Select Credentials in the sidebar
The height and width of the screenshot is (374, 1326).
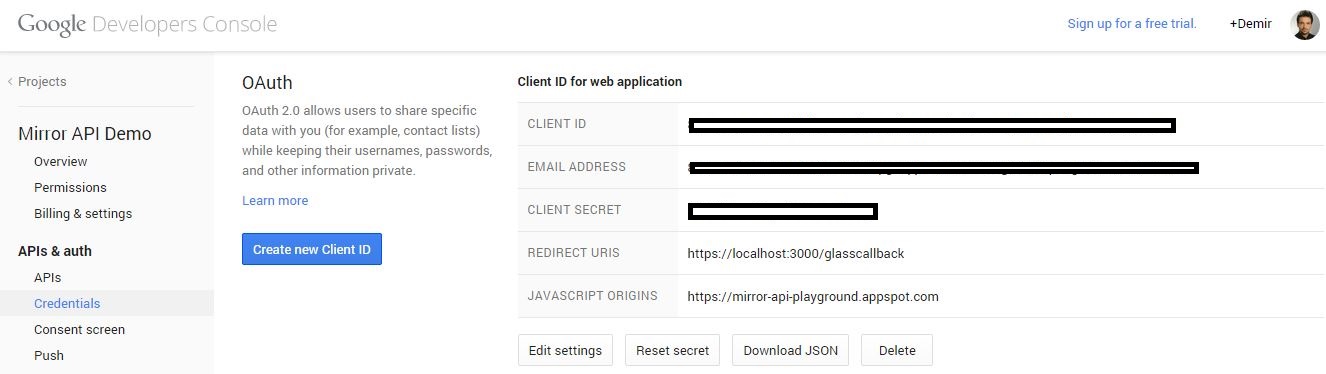tap(67, 303)
